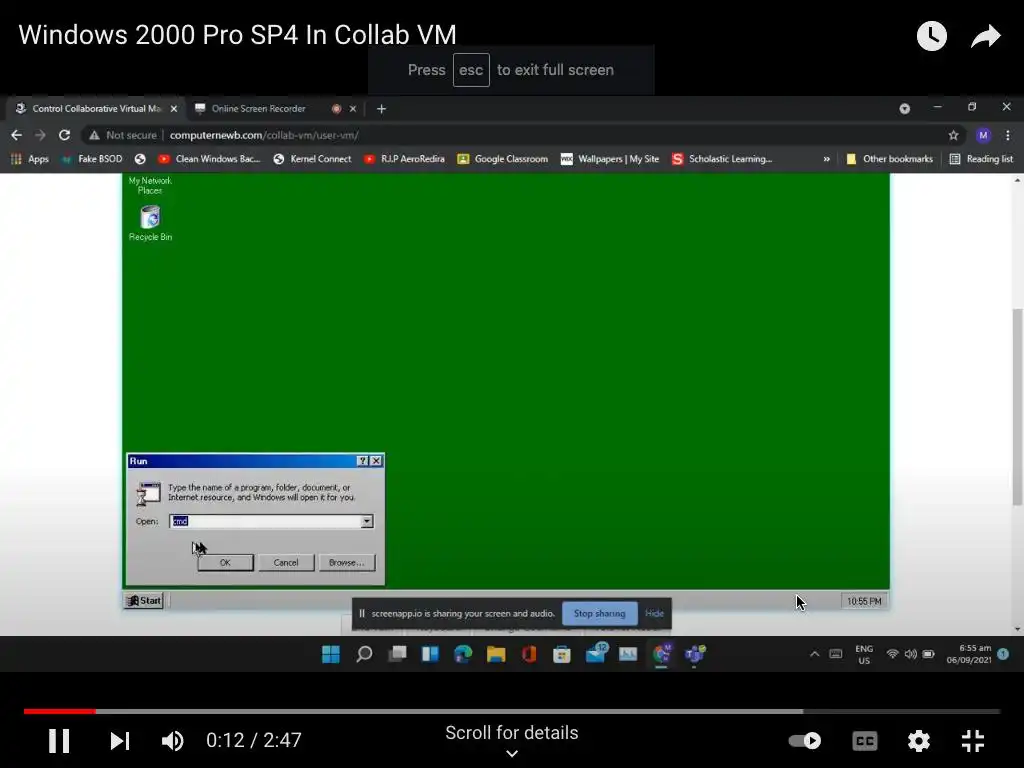Open Chrome three-dot menu
This screenshot has height=768, width=1024.
1008,135
